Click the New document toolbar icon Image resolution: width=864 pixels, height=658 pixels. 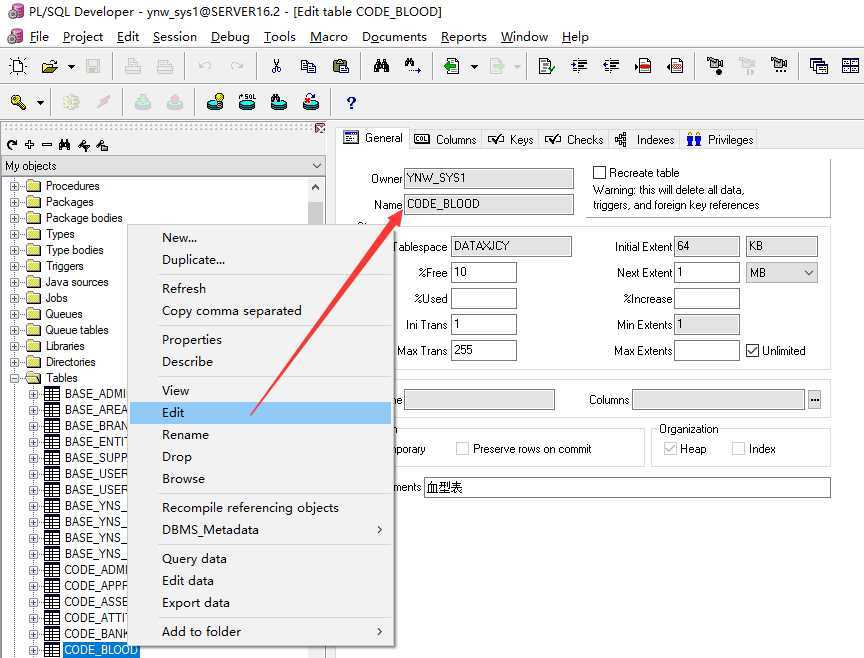18,66
